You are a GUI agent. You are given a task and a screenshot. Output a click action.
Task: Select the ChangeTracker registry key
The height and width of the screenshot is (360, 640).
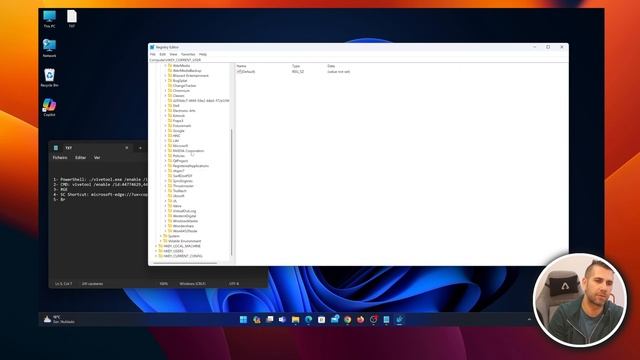[x=184, y=86]
